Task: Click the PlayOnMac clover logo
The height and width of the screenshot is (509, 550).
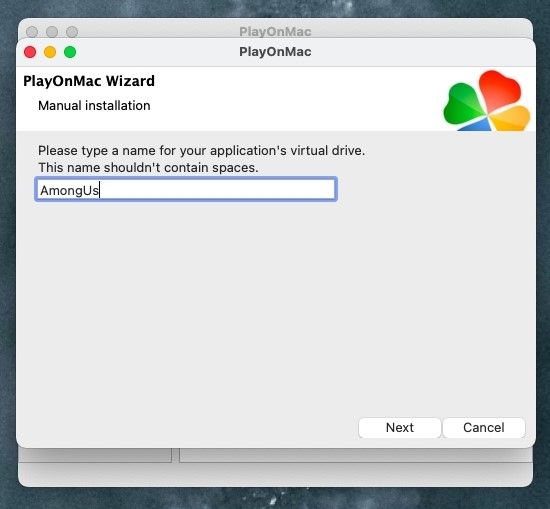Action: coord(487,101)
